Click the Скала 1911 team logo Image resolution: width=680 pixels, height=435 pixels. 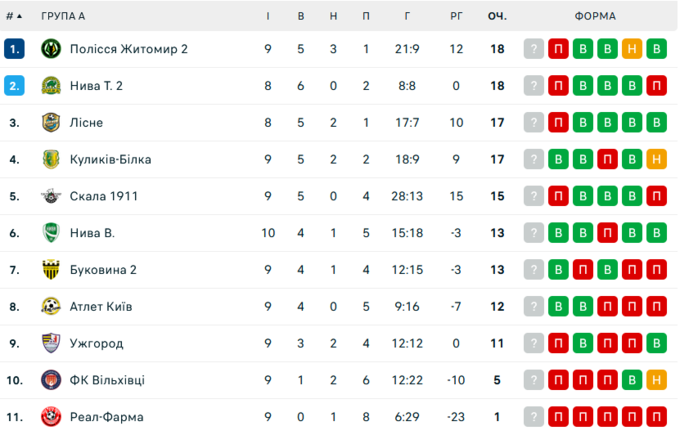click(51, 196)
